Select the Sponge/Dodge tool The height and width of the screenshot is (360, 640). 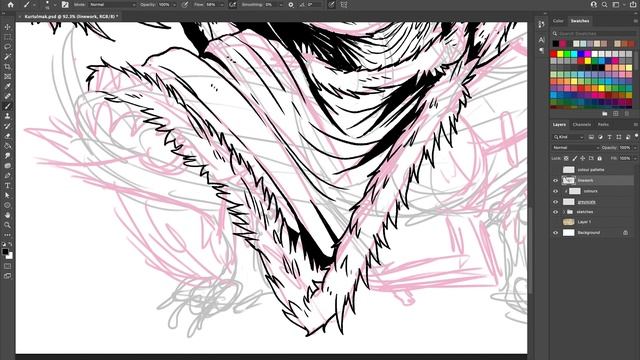7,165
